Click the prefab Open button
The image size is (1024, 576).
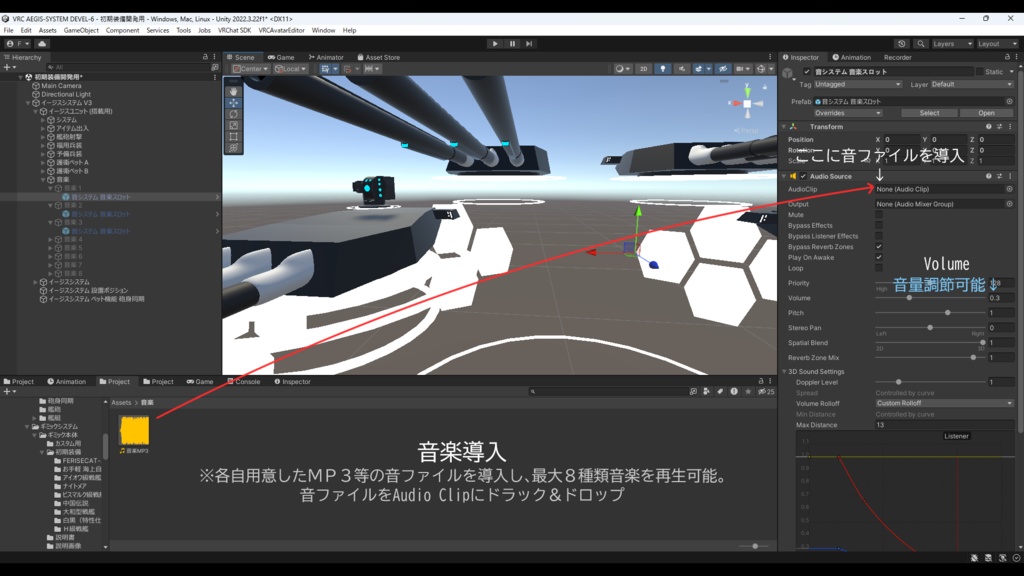click(x=986, y=113)
